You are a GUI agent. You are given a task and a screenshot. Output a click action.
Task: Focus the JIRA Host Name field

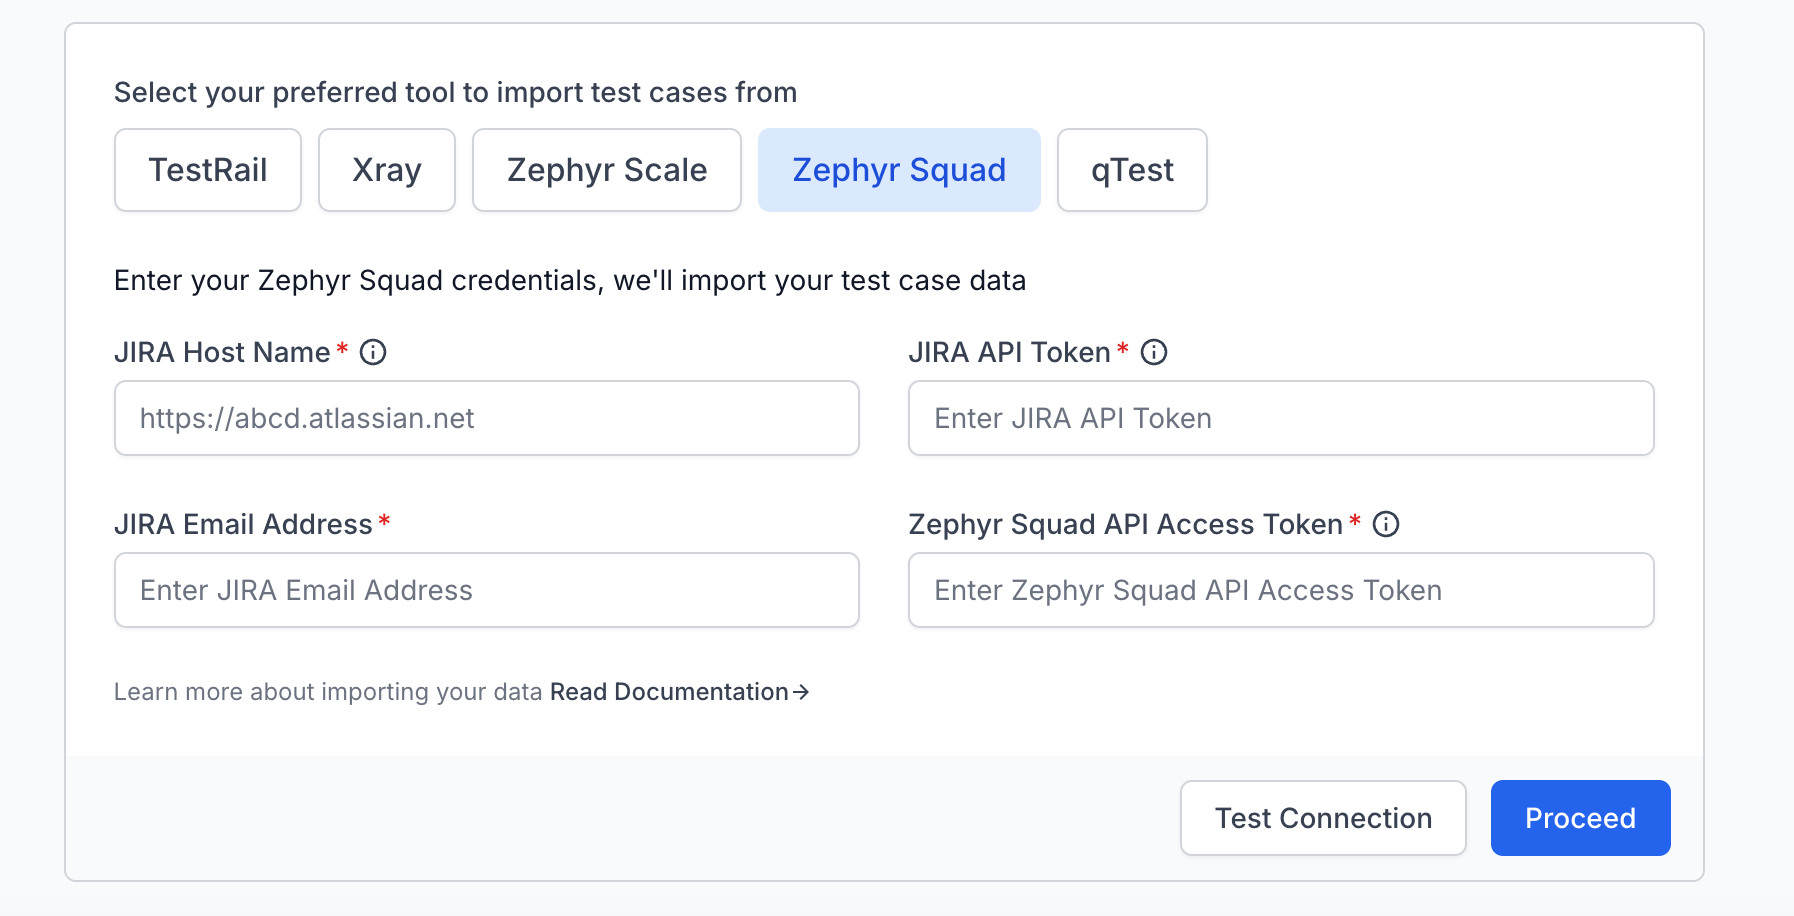[487, 418]
